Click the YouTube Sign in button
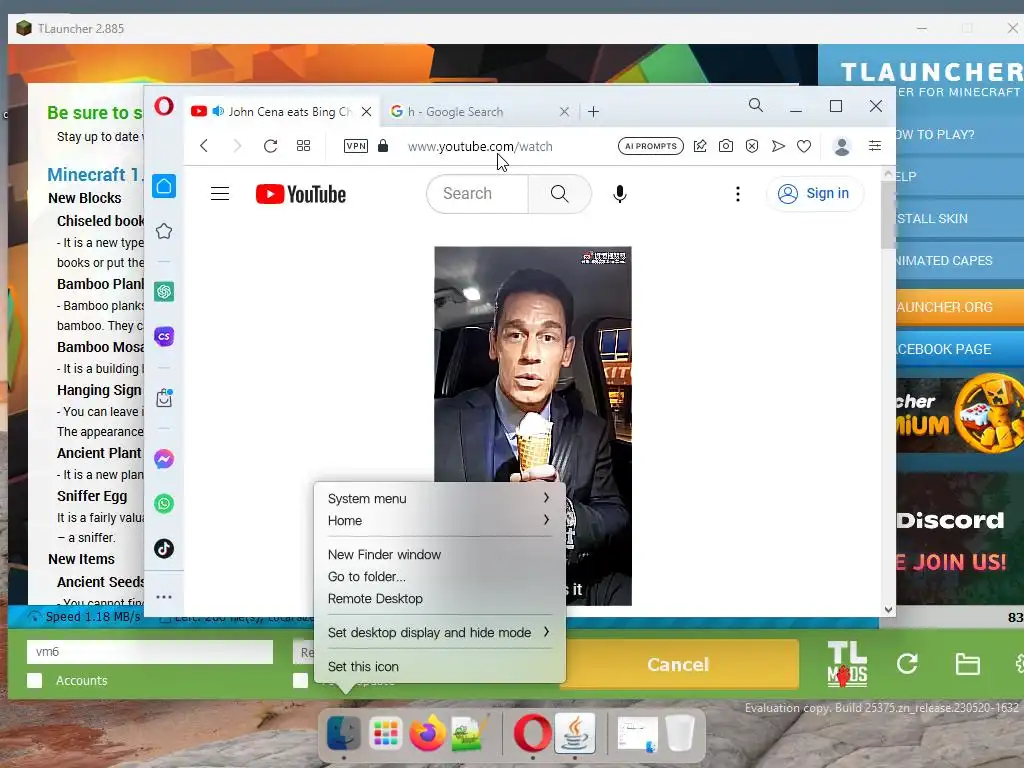Viewport: 1024px width, 768px height. (814, 194)
